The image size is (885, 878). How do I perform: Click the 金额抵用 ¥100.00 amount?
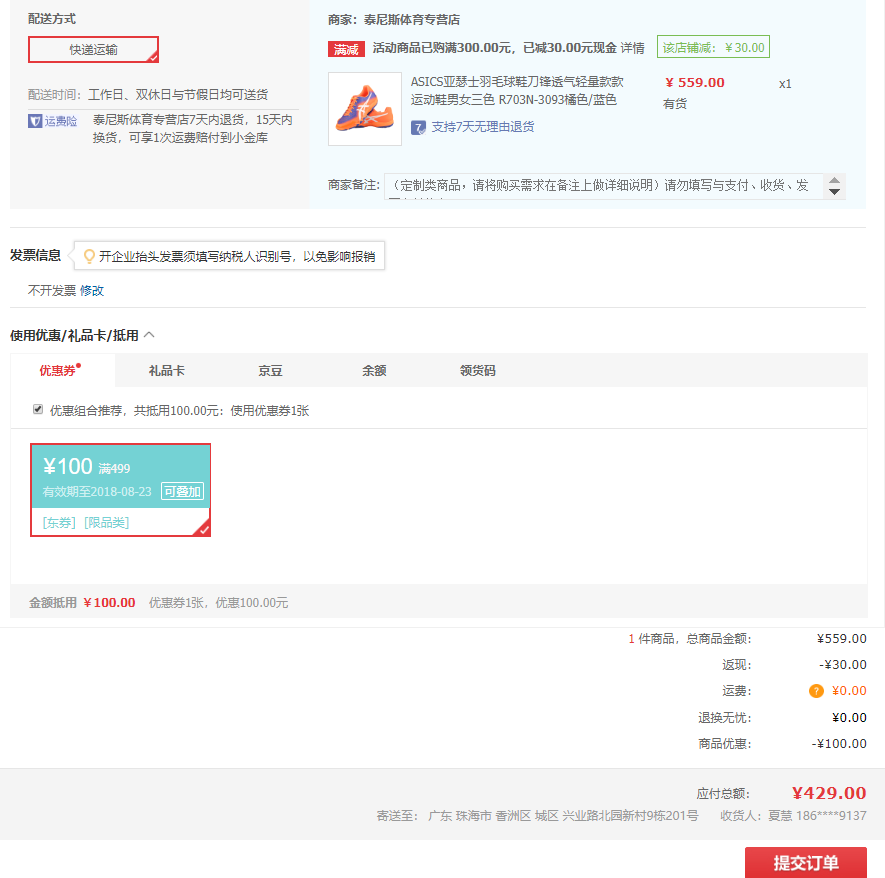click(x=109, y=603)
